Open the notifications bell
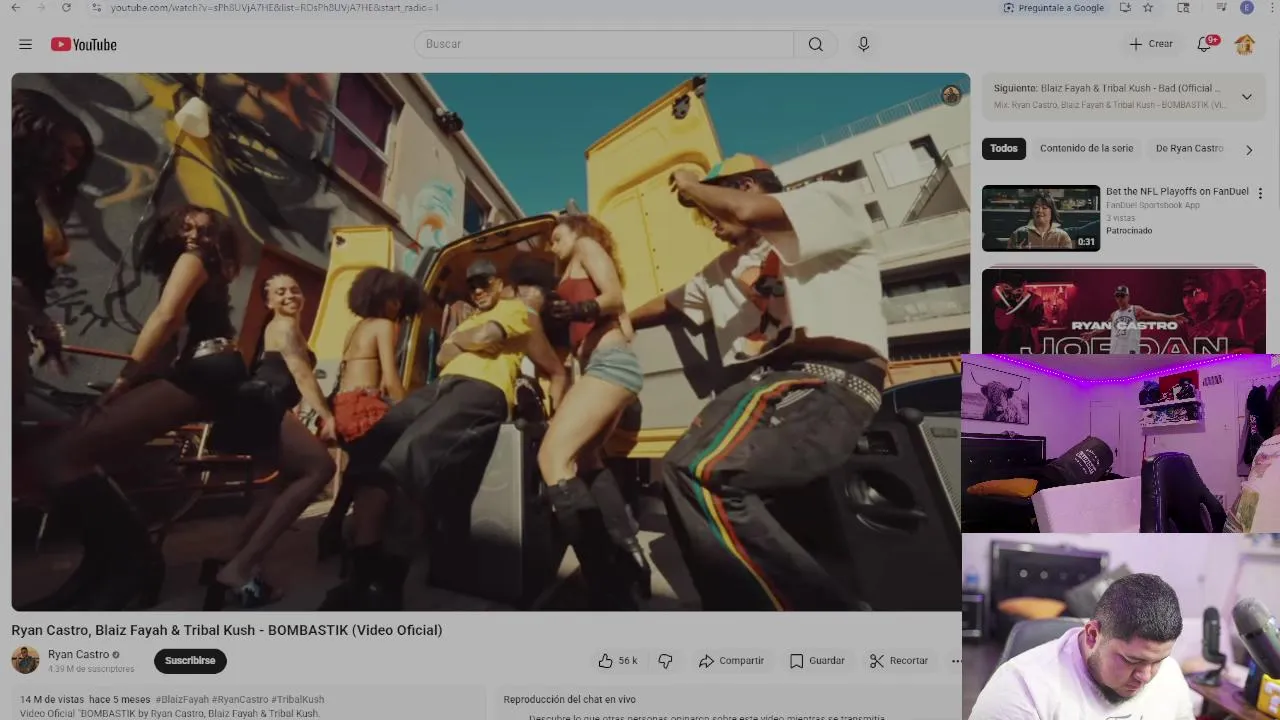This screenshot has height=720, width=1280. (1206, 44)
